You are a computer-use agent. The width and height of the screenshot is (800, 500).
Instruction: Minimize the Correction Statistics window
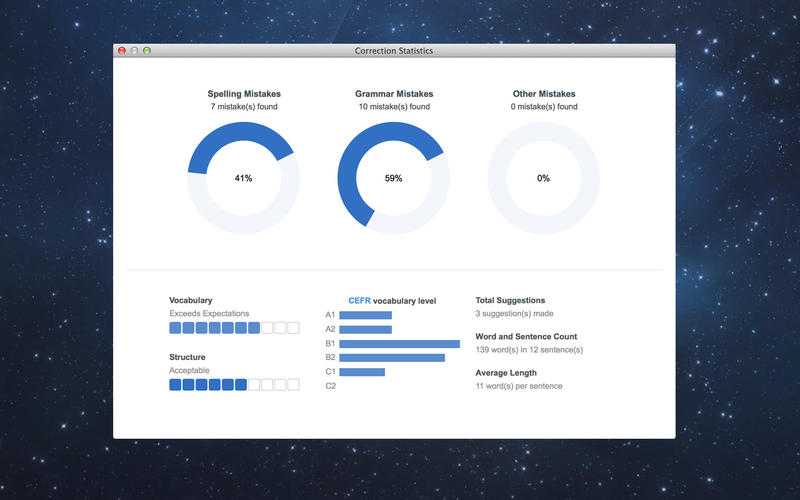point(134,51)
